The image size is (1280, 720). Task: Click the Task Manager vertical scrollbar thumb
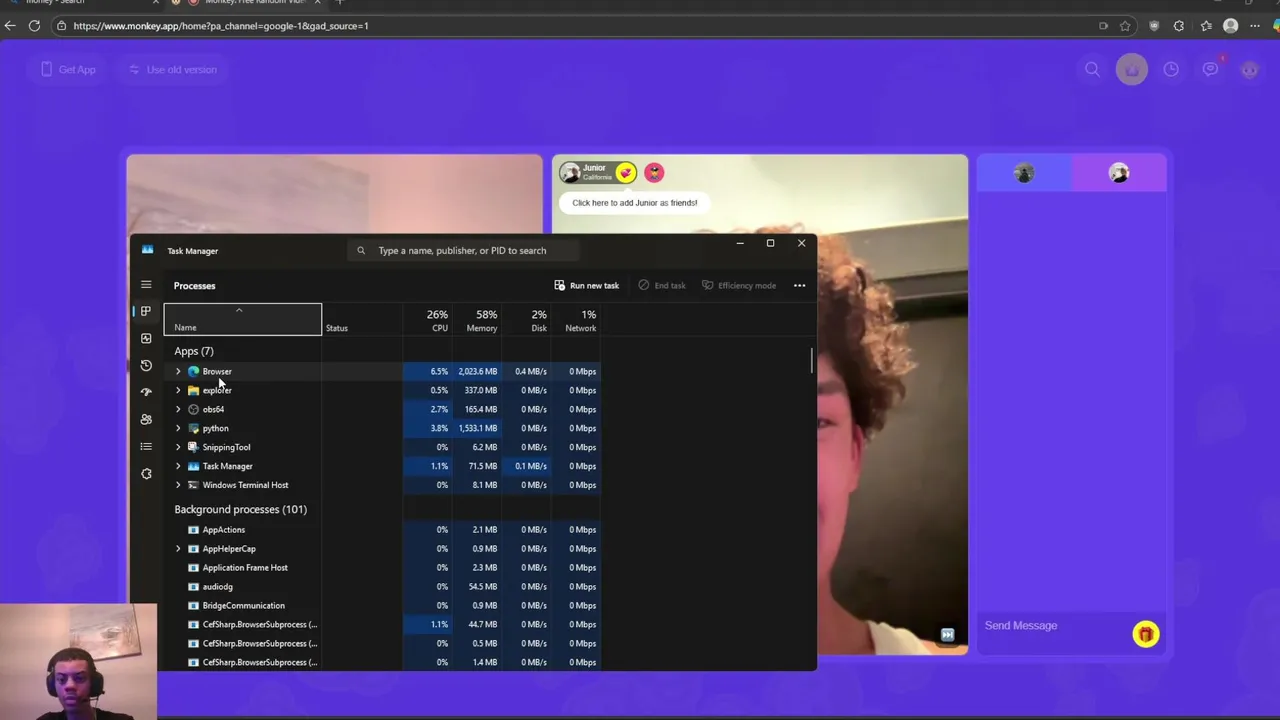click(812, 360)
